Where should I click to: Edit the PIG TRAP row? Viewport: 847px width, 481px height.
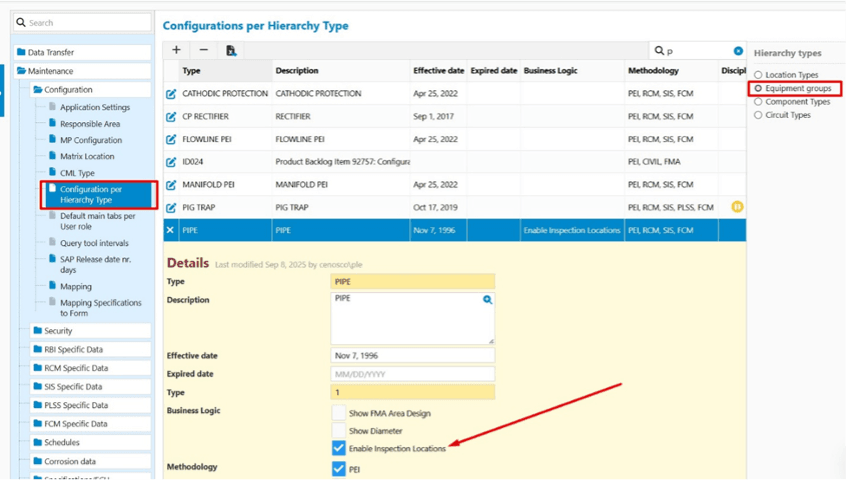171,208
